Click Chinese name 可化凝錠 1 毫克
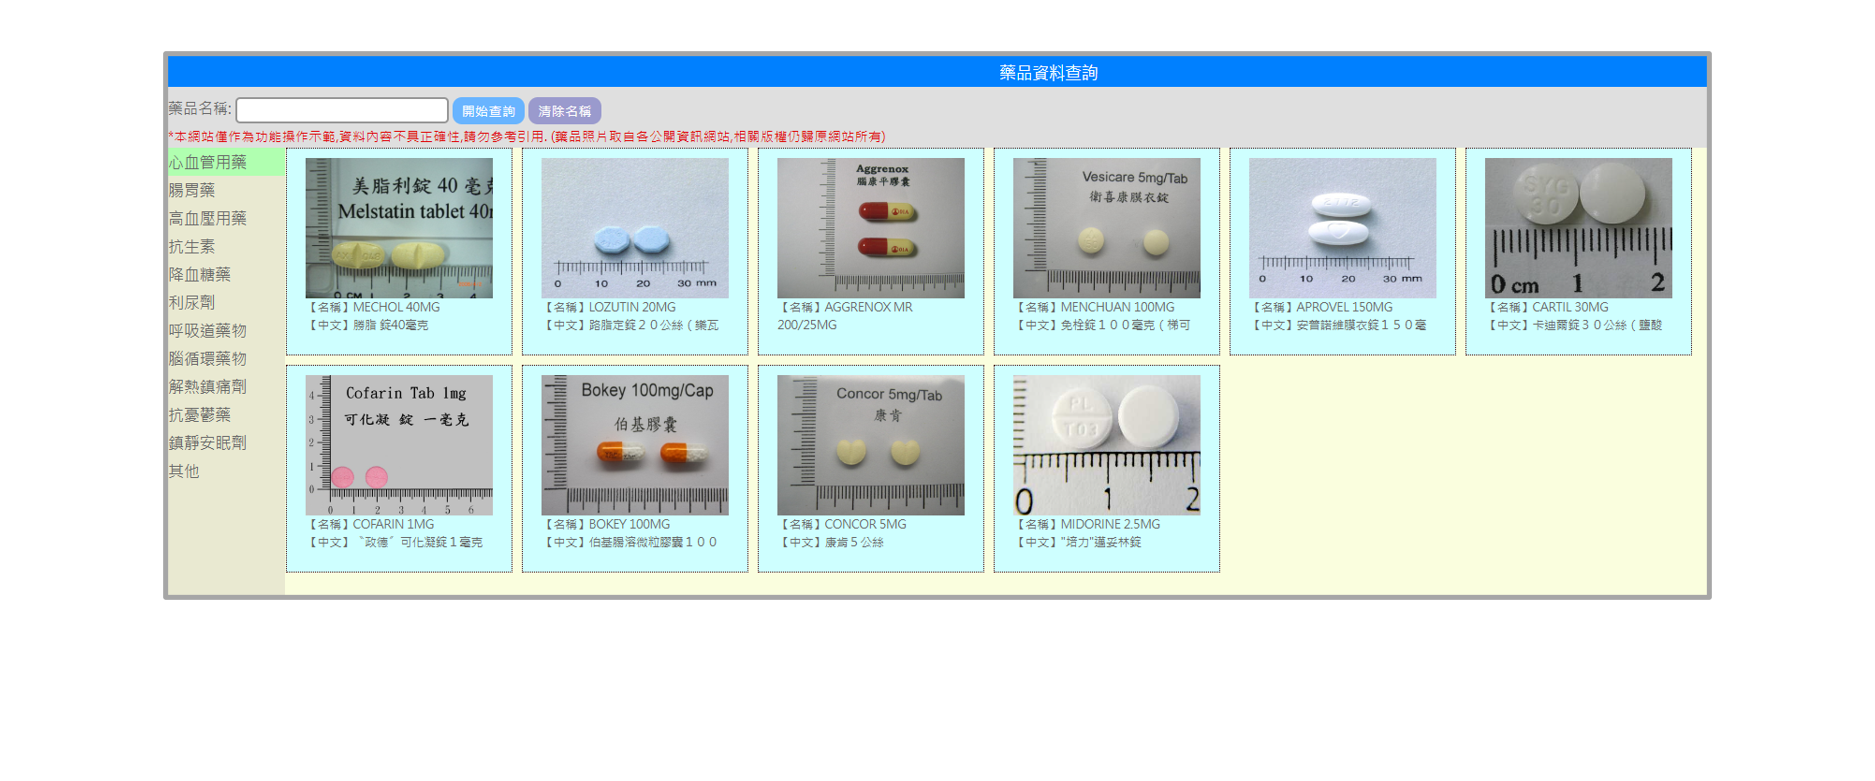The width and height of the screenshot is (1875, 781). pyautogui.click(x=394, y=542)
